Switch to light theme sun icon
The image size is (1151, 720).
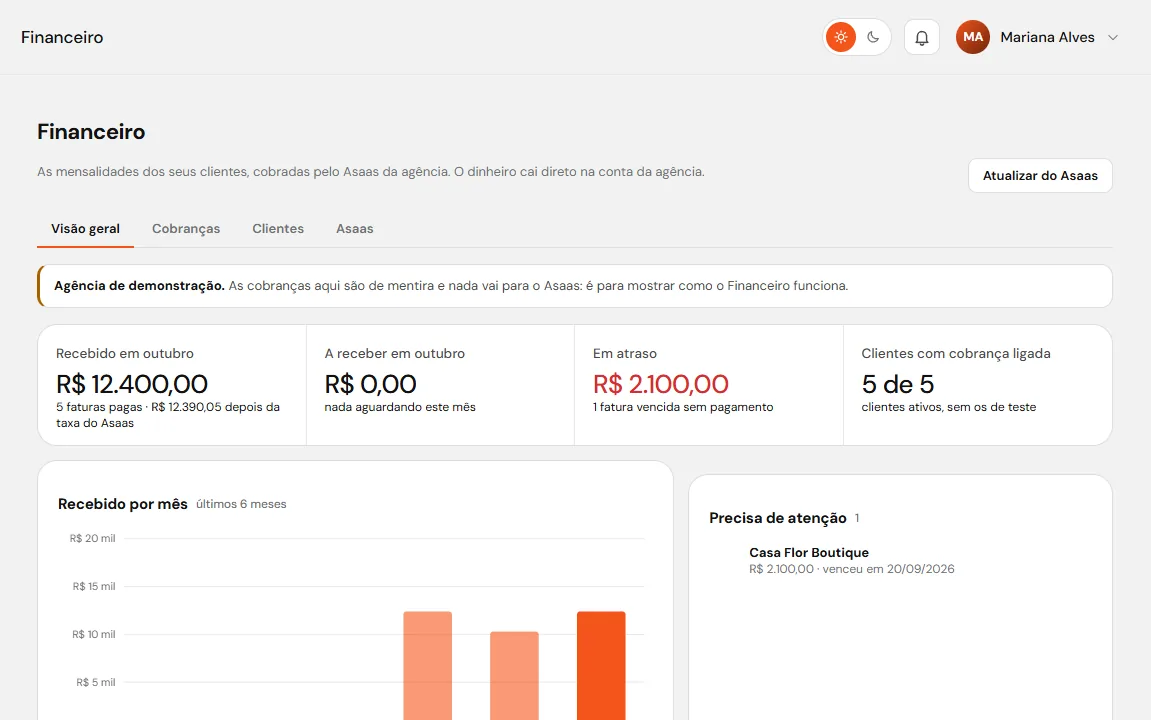coord(840,37)
